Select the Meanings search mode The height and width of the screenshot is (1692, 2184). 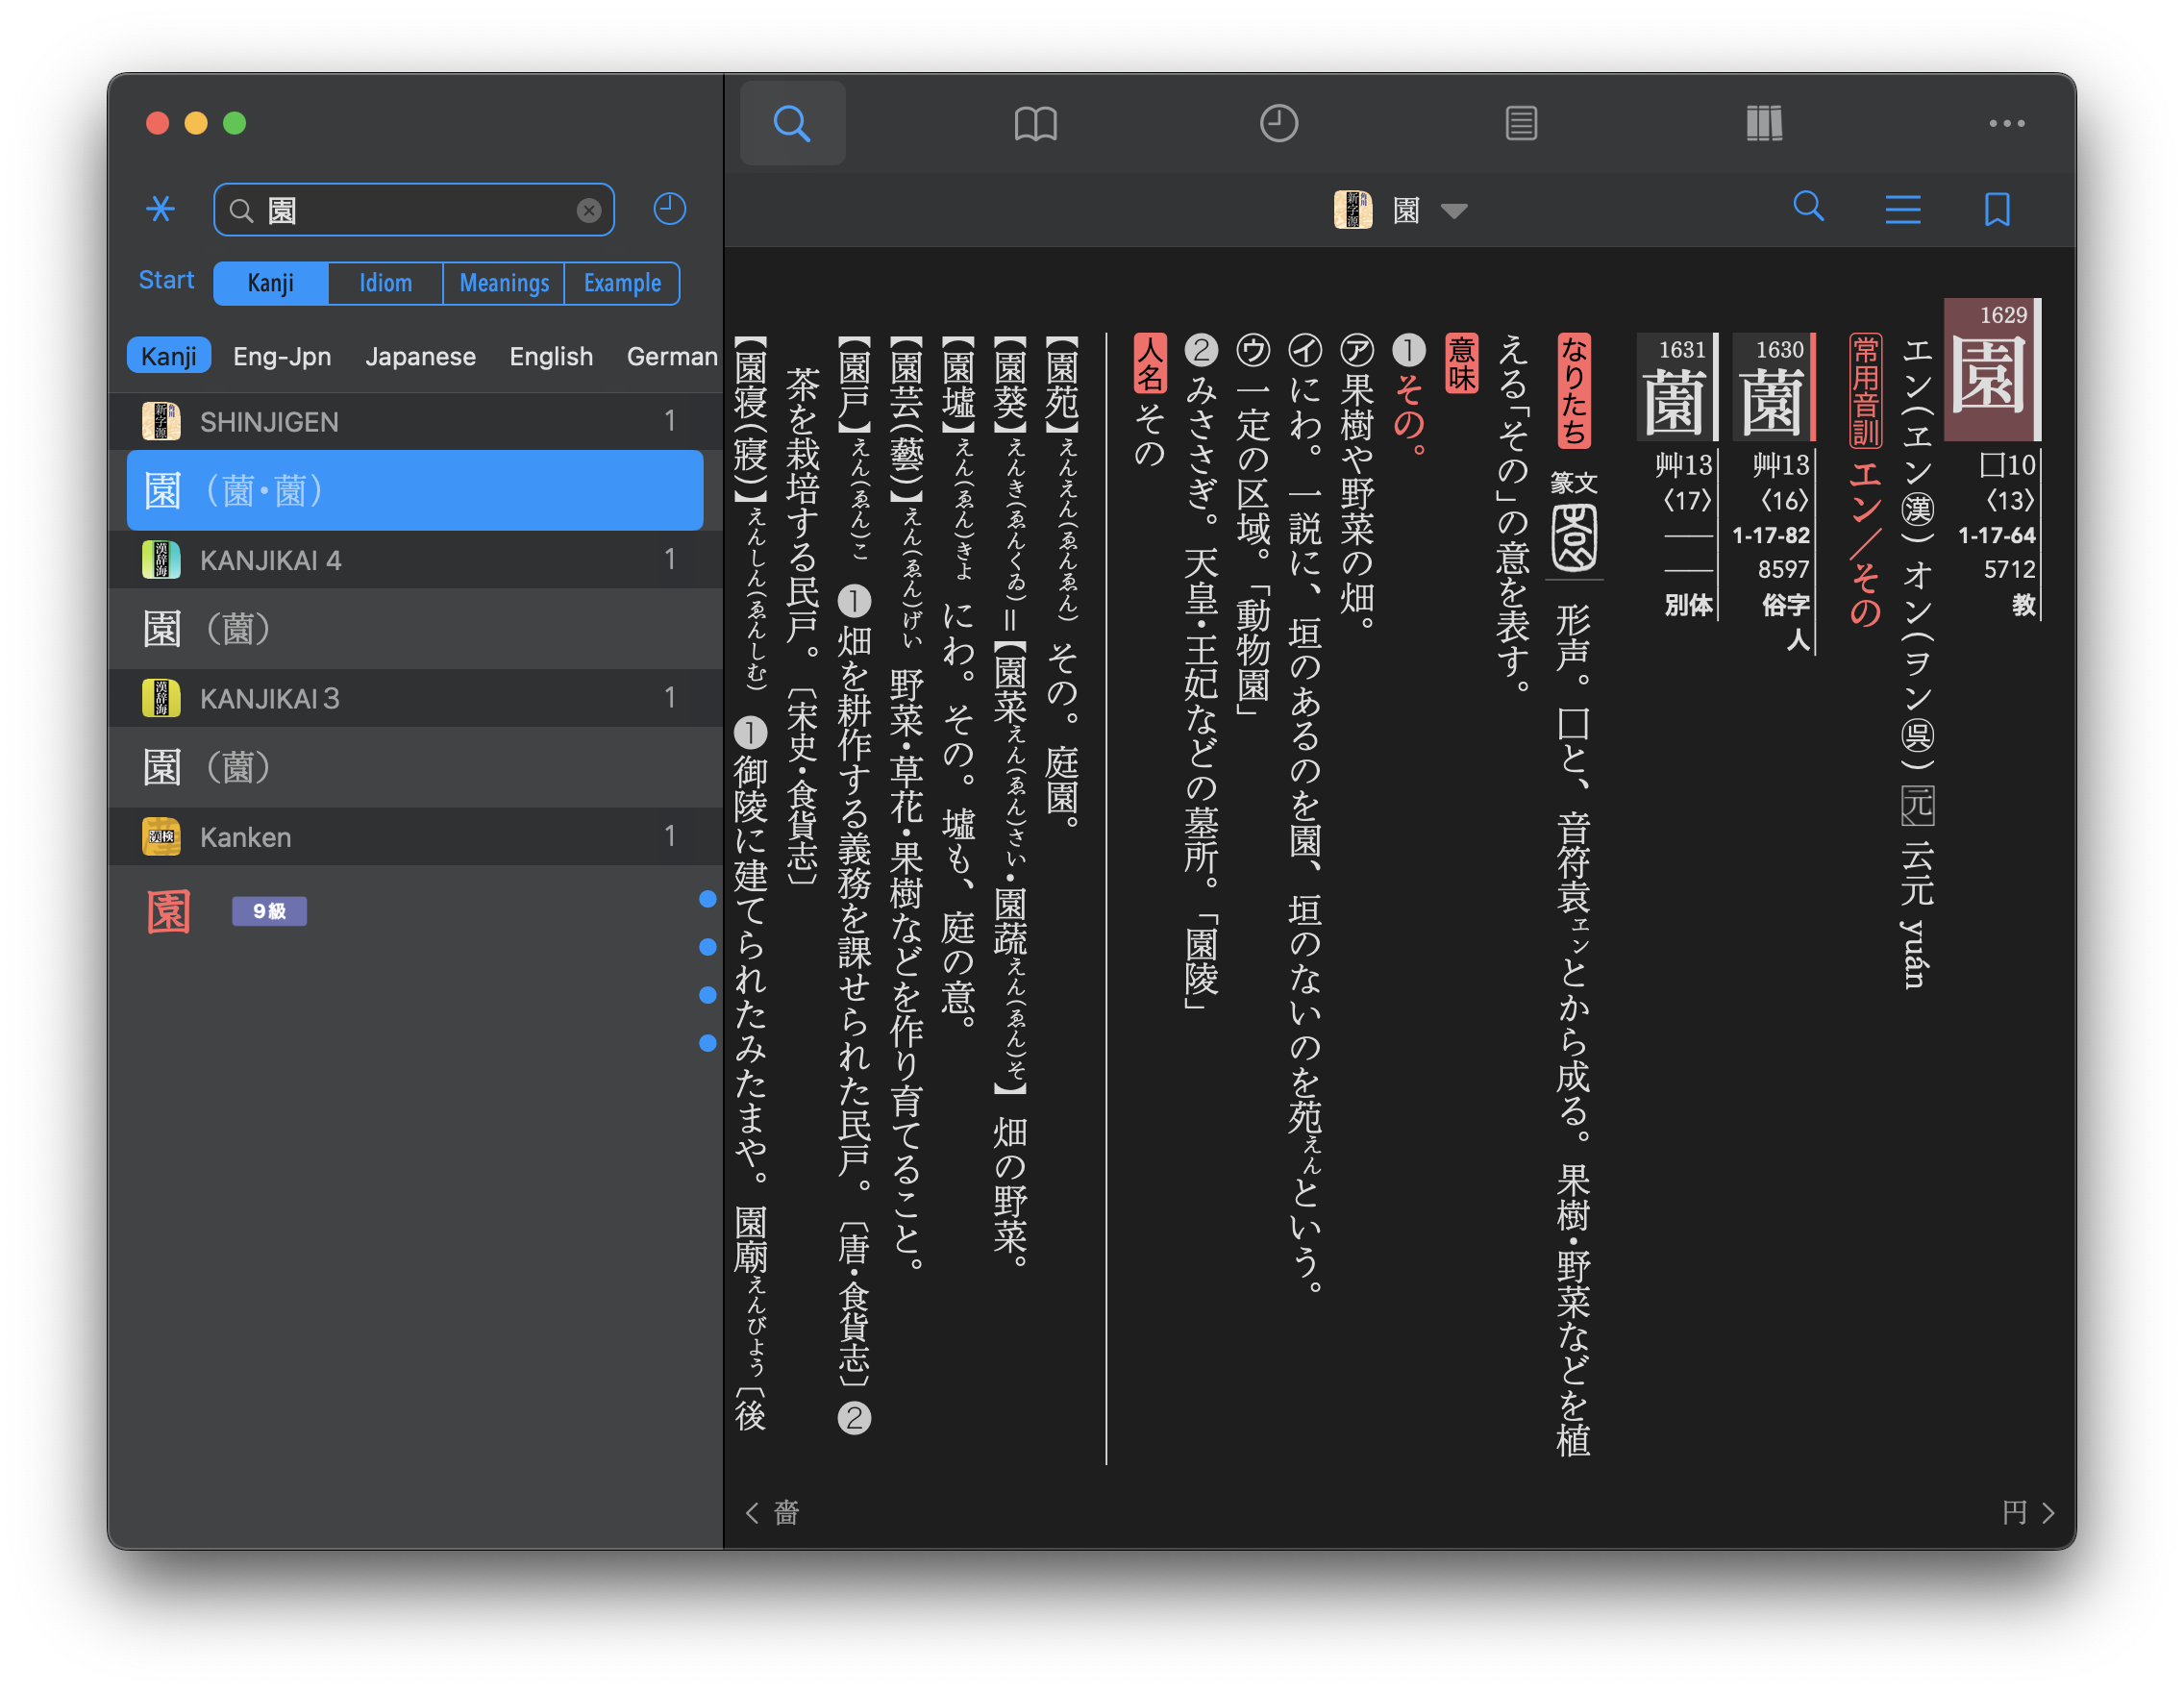coord(504,284)
